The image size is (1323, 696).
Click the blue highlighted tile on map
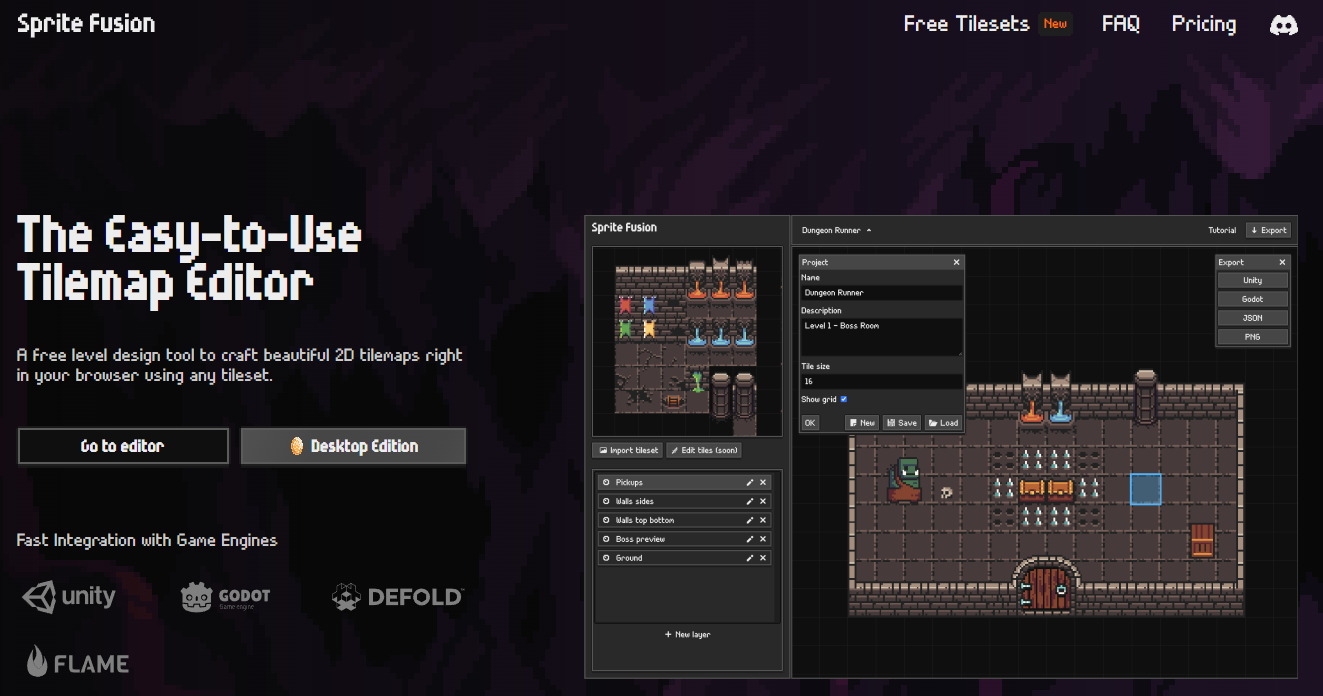coord(1145,489)
